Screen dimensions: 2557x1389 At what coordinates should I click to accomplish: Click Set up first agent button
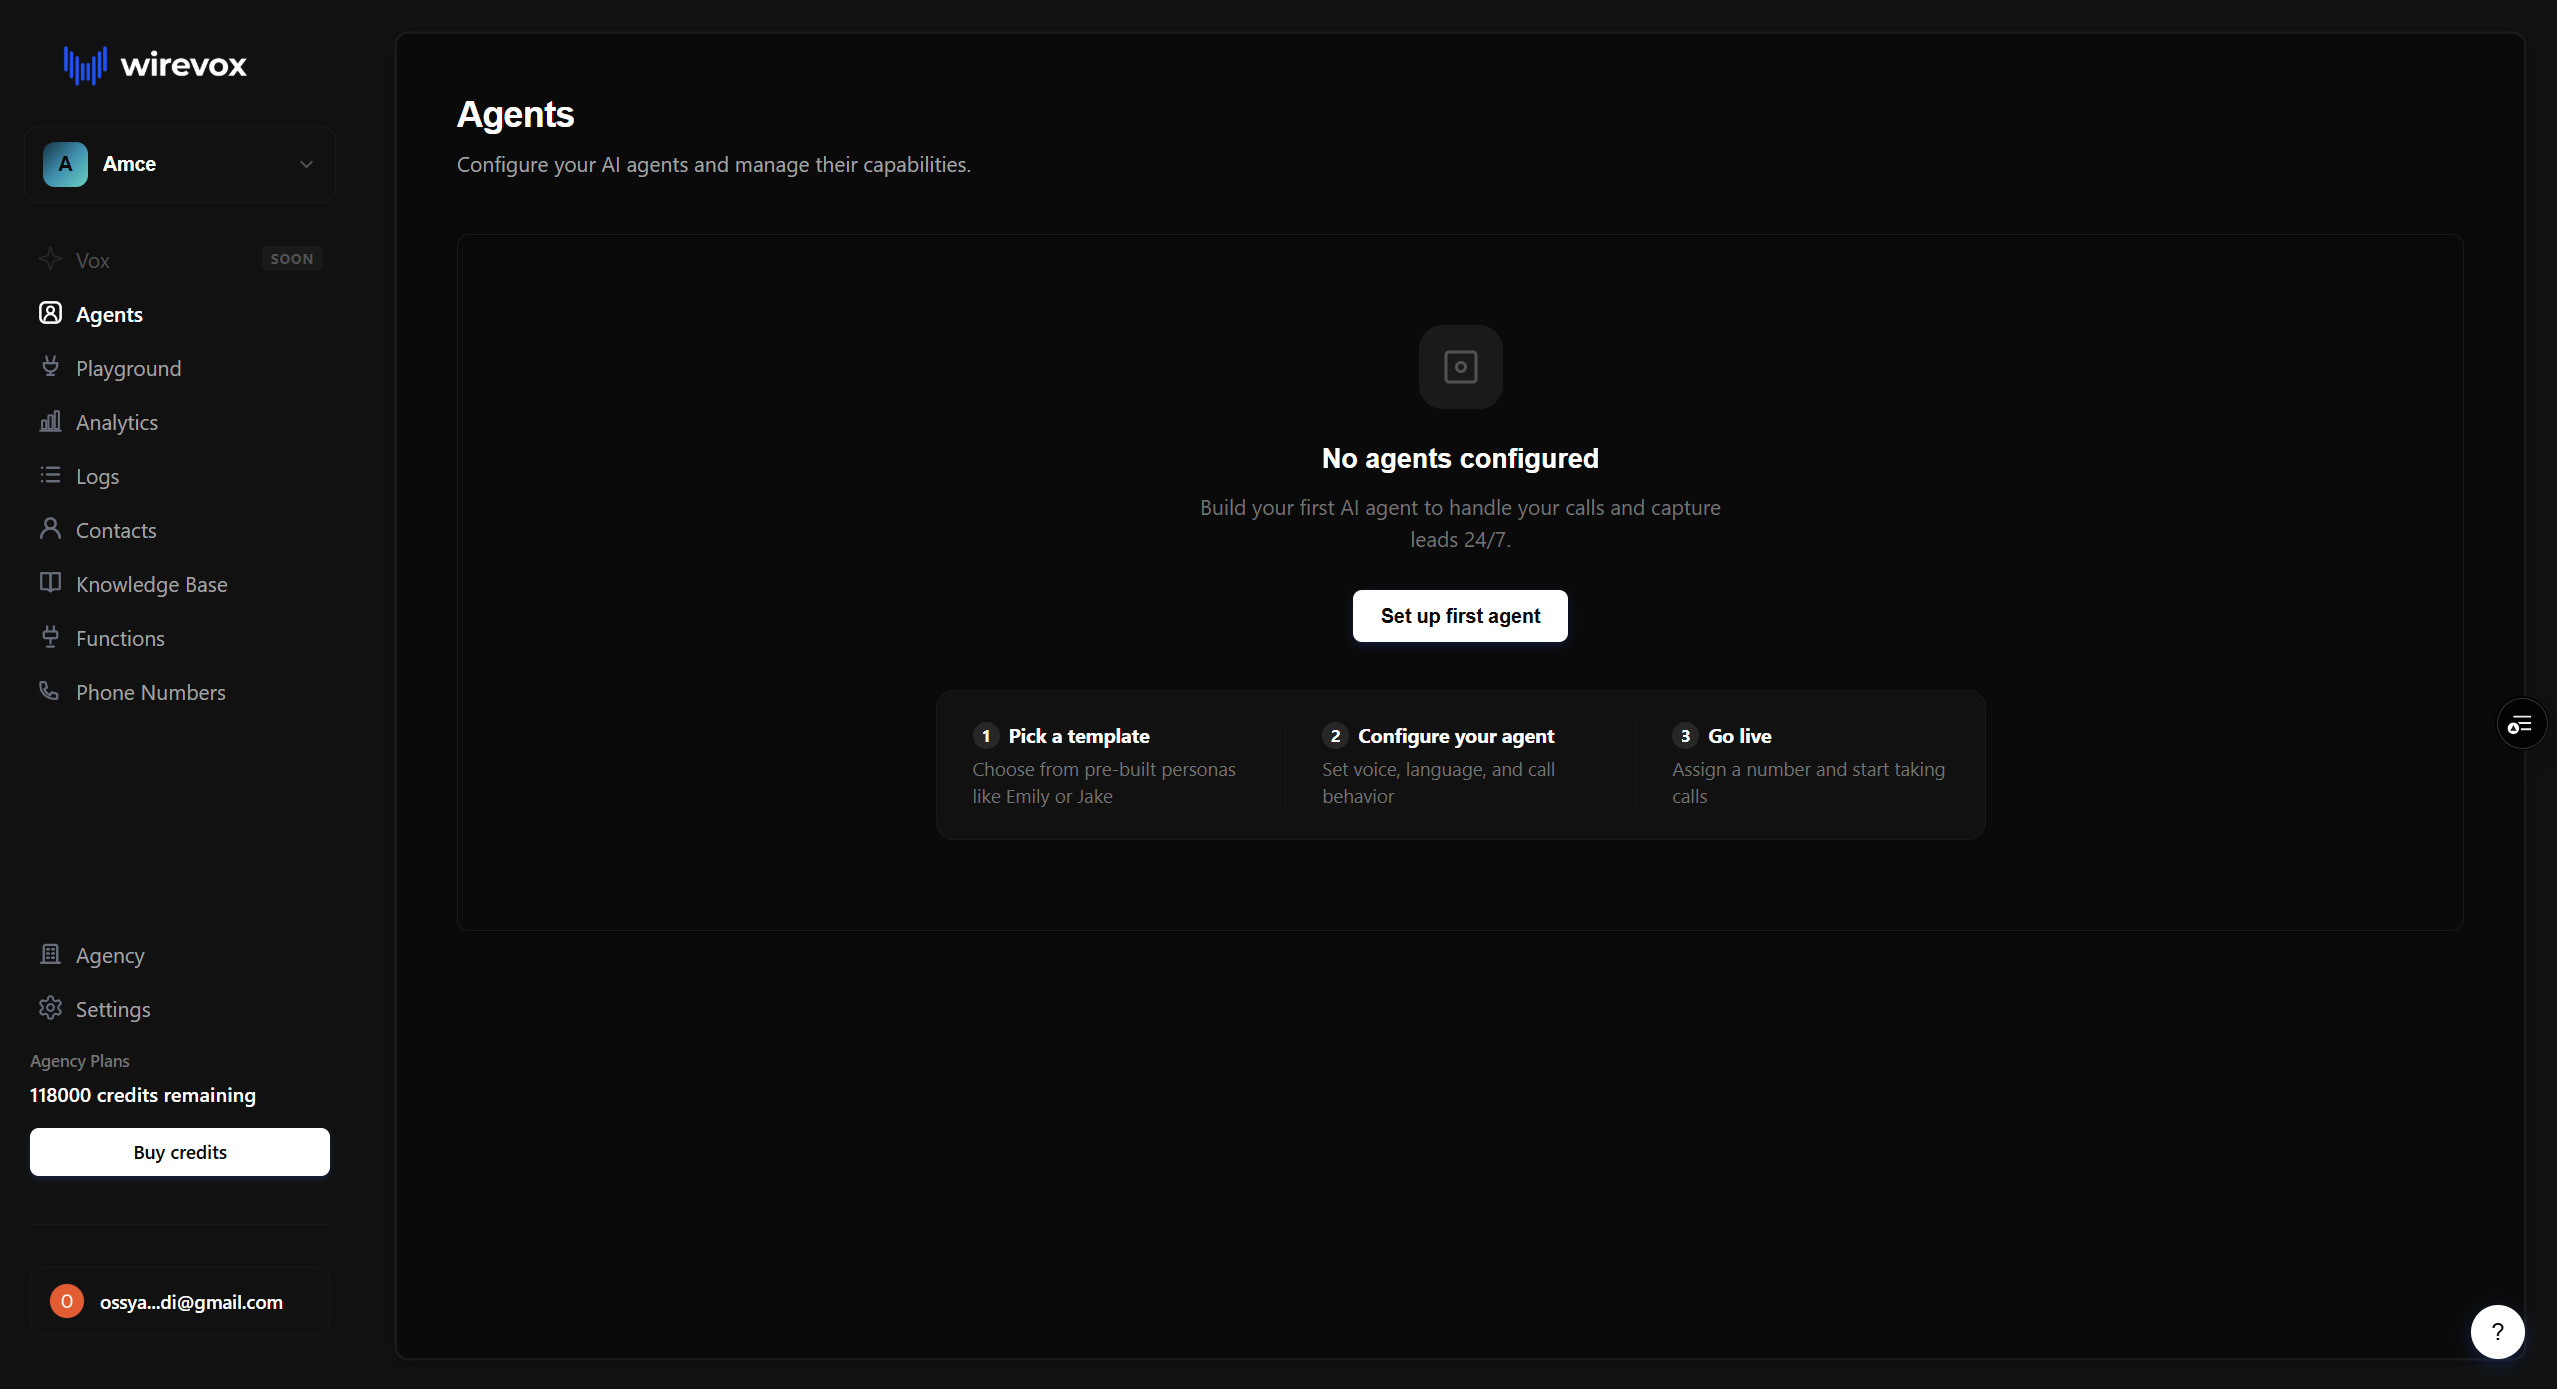(x=1460, y=616)
